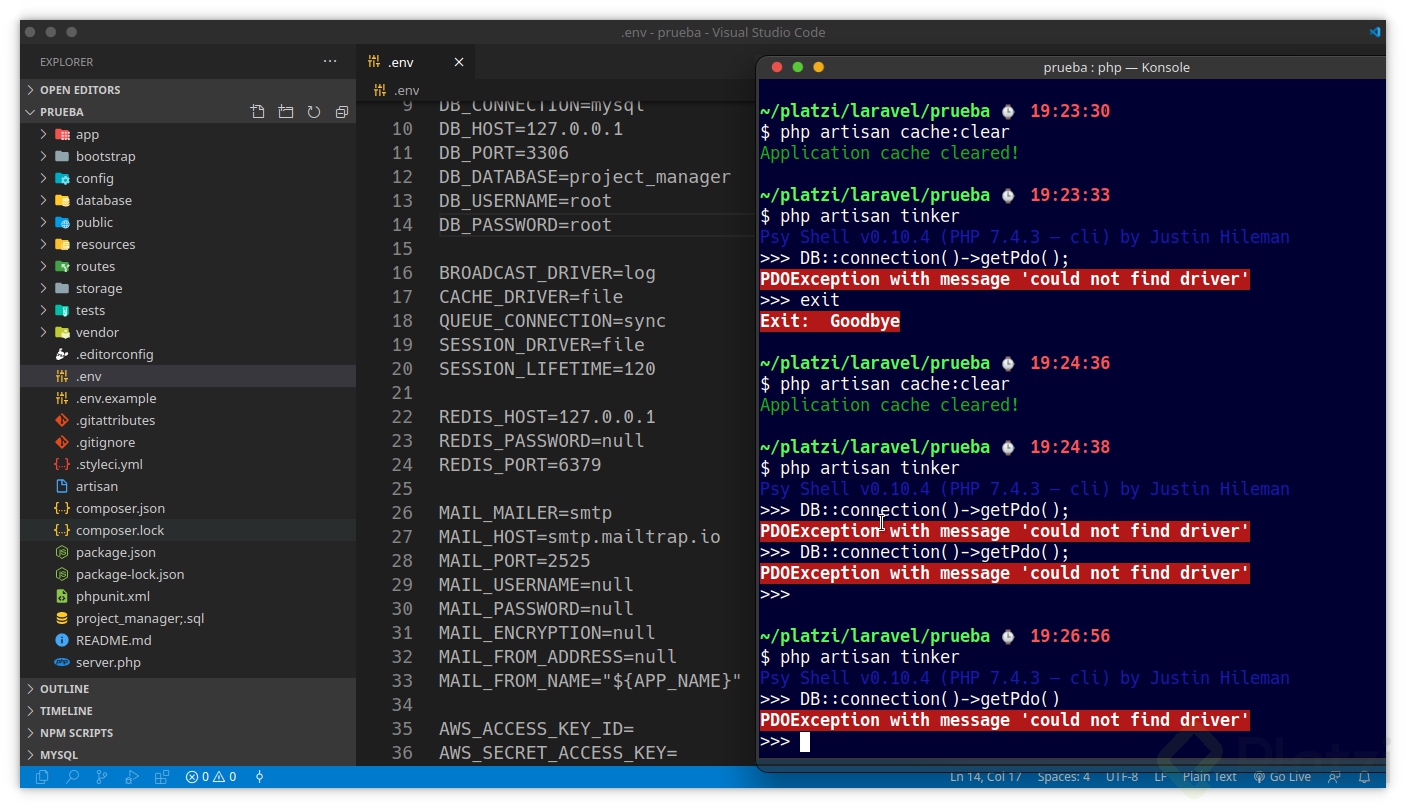Viewport: 1406px width, 808px height.
Task: Click the VS Code logo in title bar
Action: pyautogui.click(x=1375, y=32)
